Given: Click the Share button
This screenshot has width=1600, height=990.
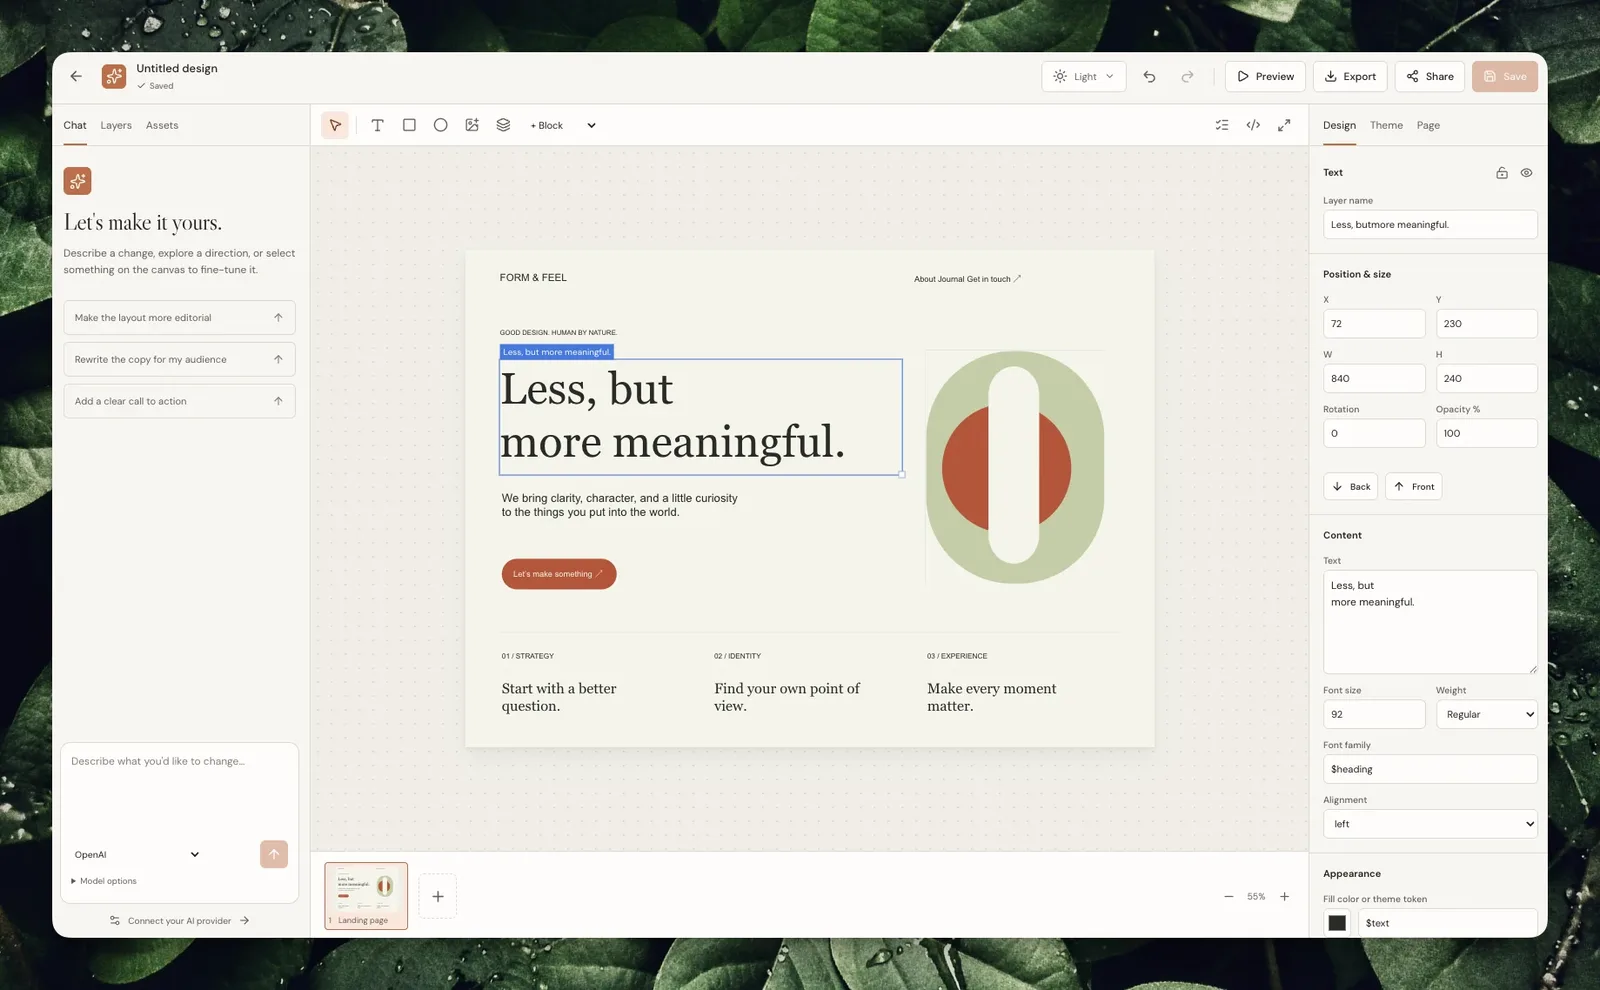Looking at the screenshot, I should pos(1430,76).
